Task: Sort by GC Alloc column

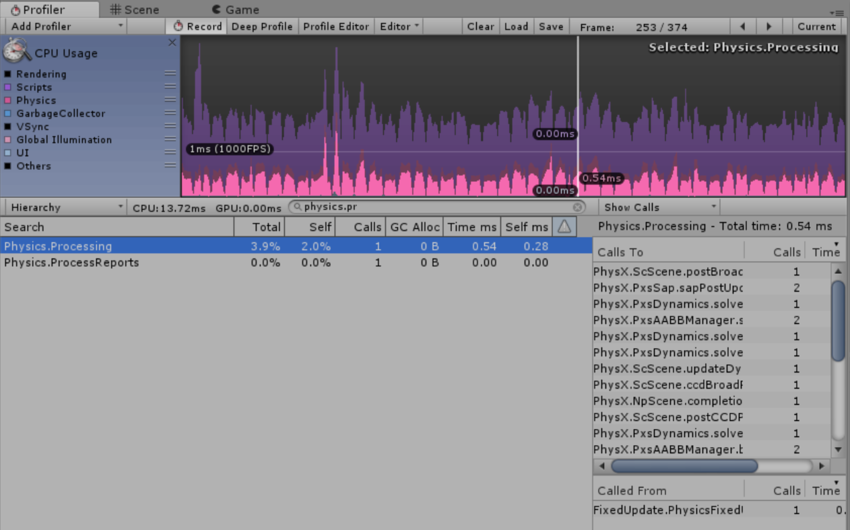Action: point(415,227)
